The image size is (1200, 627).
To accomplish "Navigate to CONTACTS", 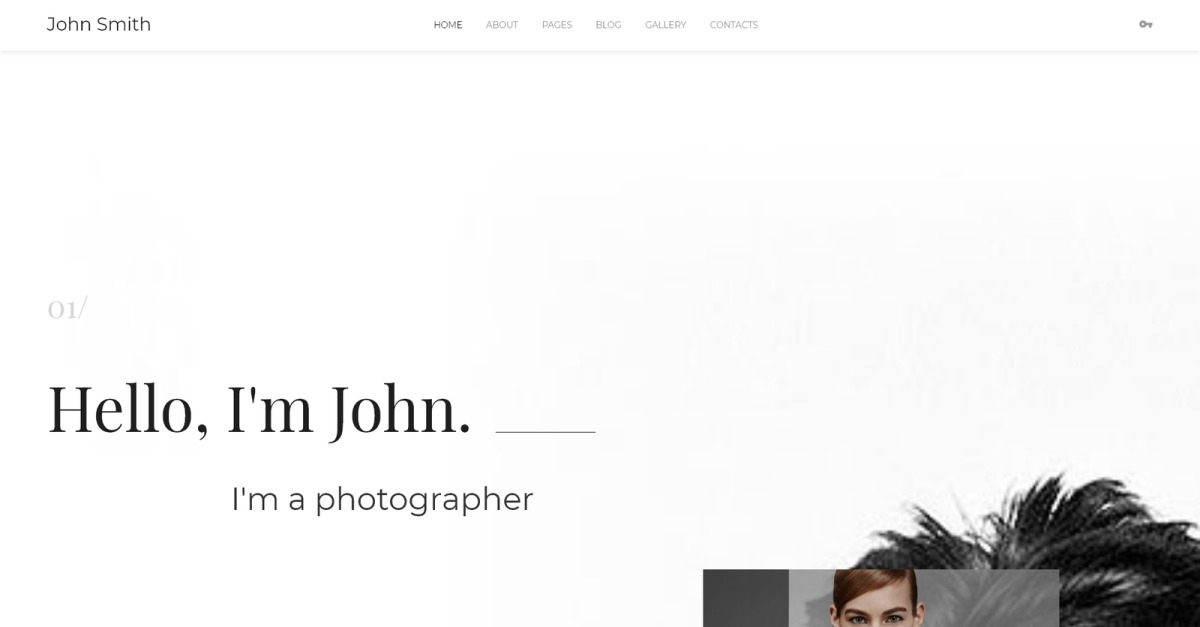I will click(x=734, y=25).
